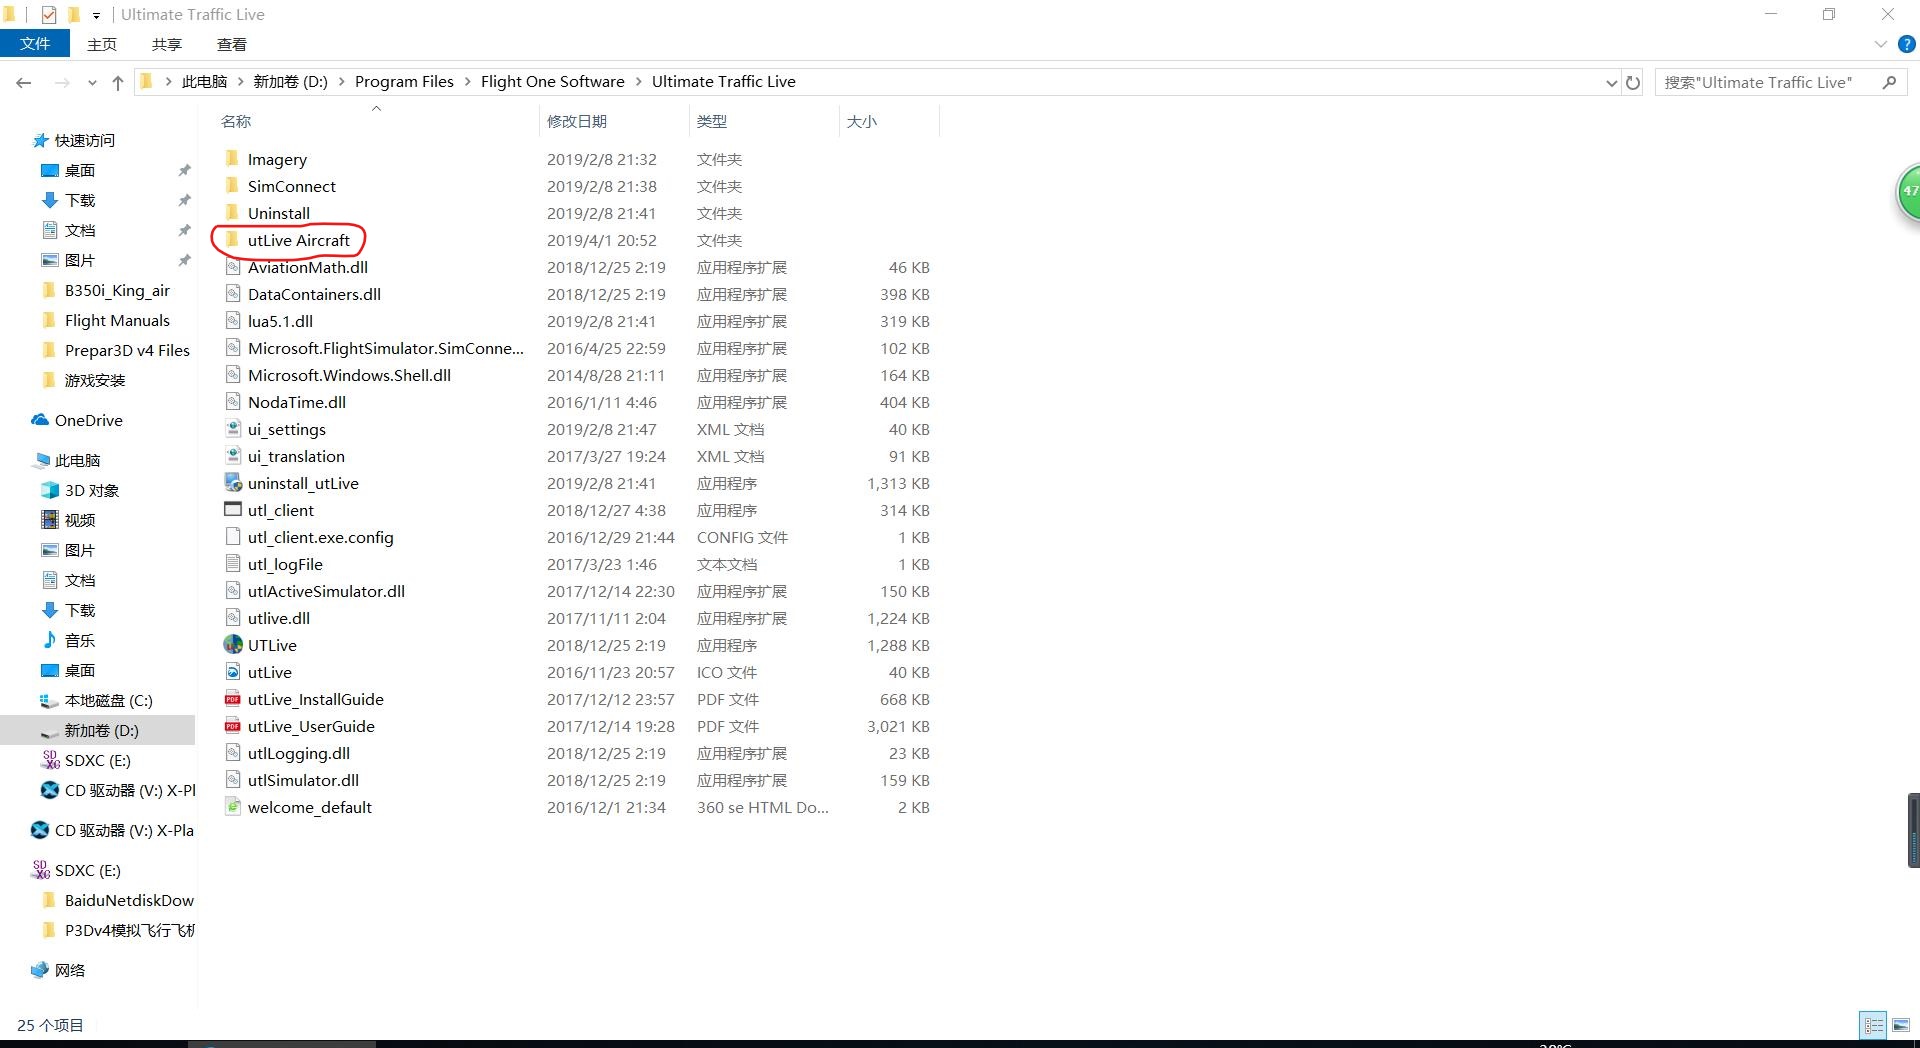Open OneDrive in the navigation pane

(78, 420)
